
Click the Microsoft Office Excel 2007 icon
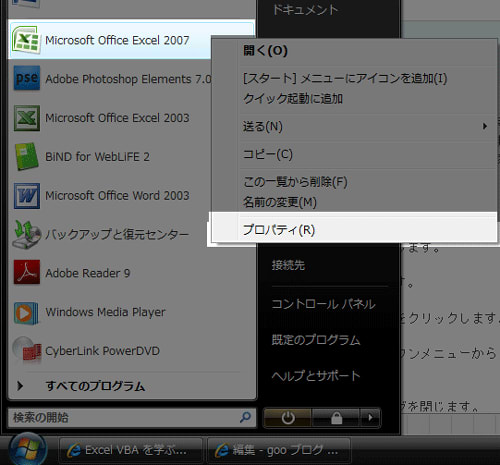click(x=26, y=40)
